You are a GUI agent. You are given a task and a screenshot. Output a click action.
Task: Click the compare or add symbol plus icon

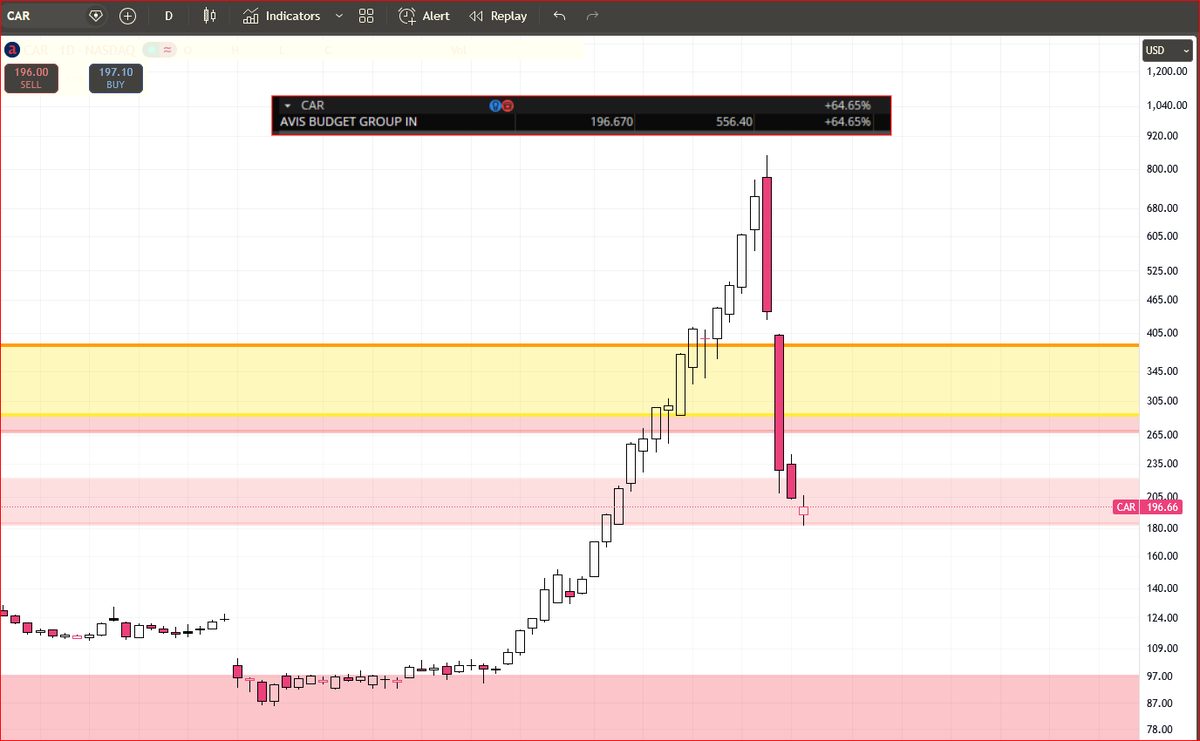[128, 16]
